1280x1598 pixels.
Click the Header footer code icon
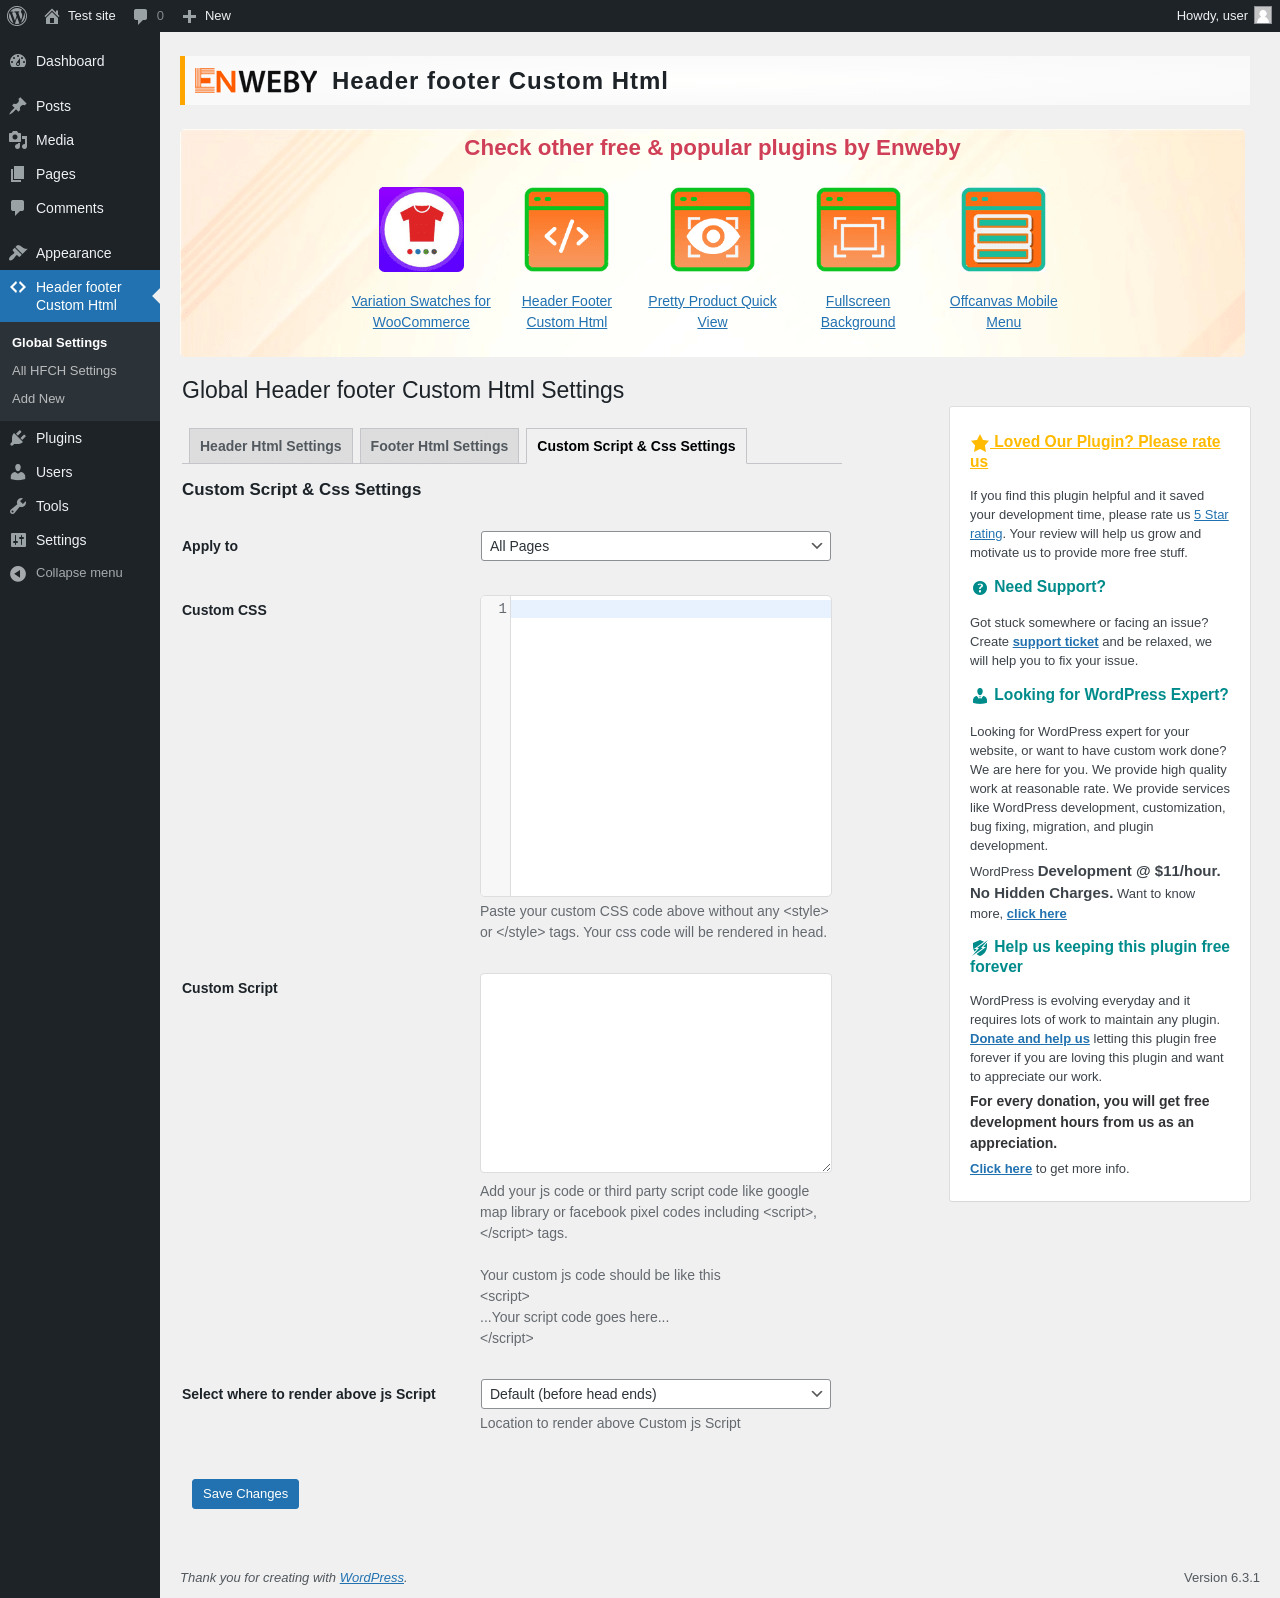tap(18, 287)
